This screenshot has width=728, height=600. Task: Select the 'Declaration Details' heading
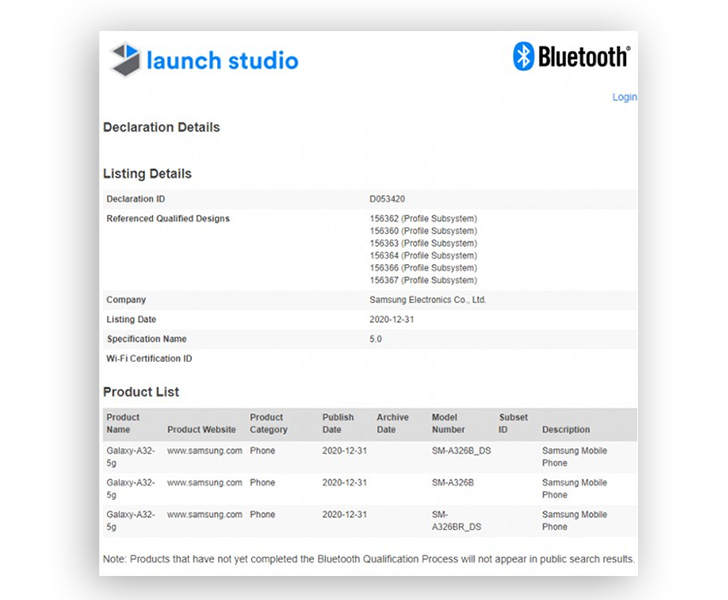pyautogui.click(x=162, y=127)
